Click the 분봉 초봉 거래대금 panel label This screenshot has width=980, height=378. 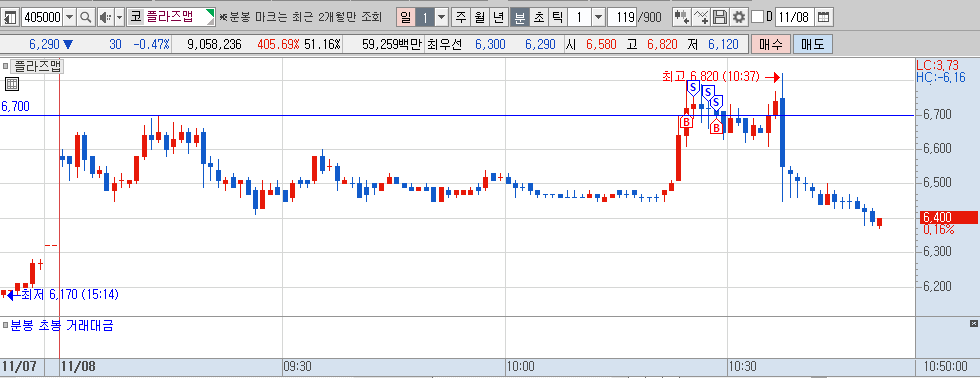[x=61, y=325]
